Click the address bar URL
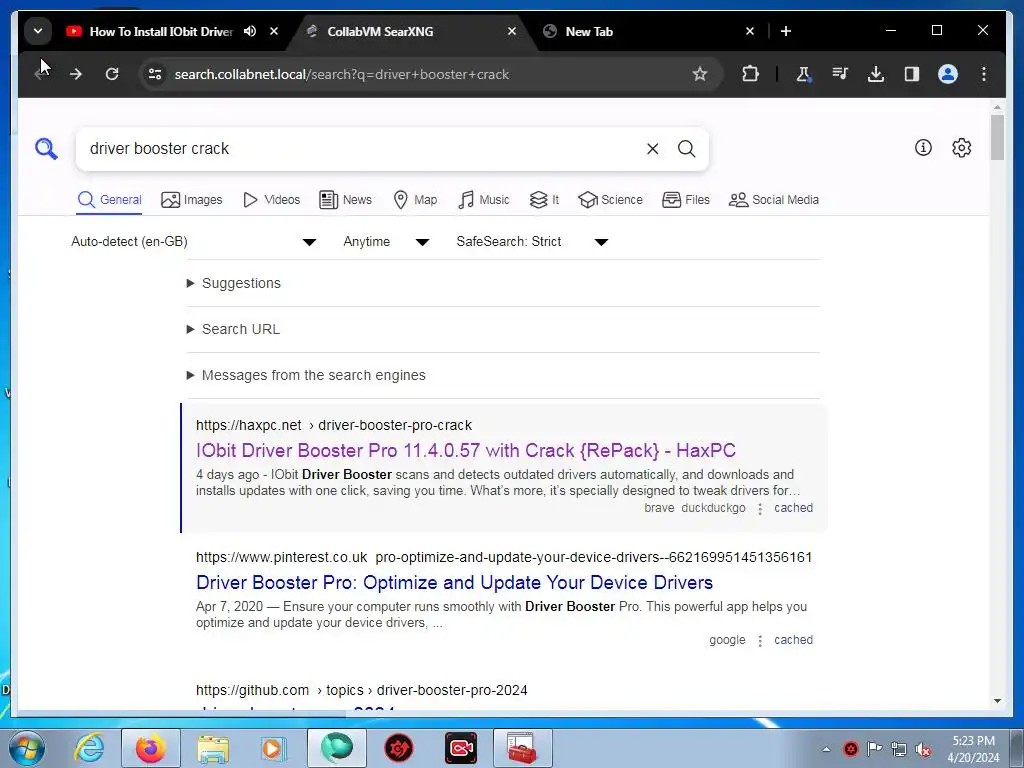The height and width of the screenshot is (768, 1024). pyautogui.click(x=341, y=74)
